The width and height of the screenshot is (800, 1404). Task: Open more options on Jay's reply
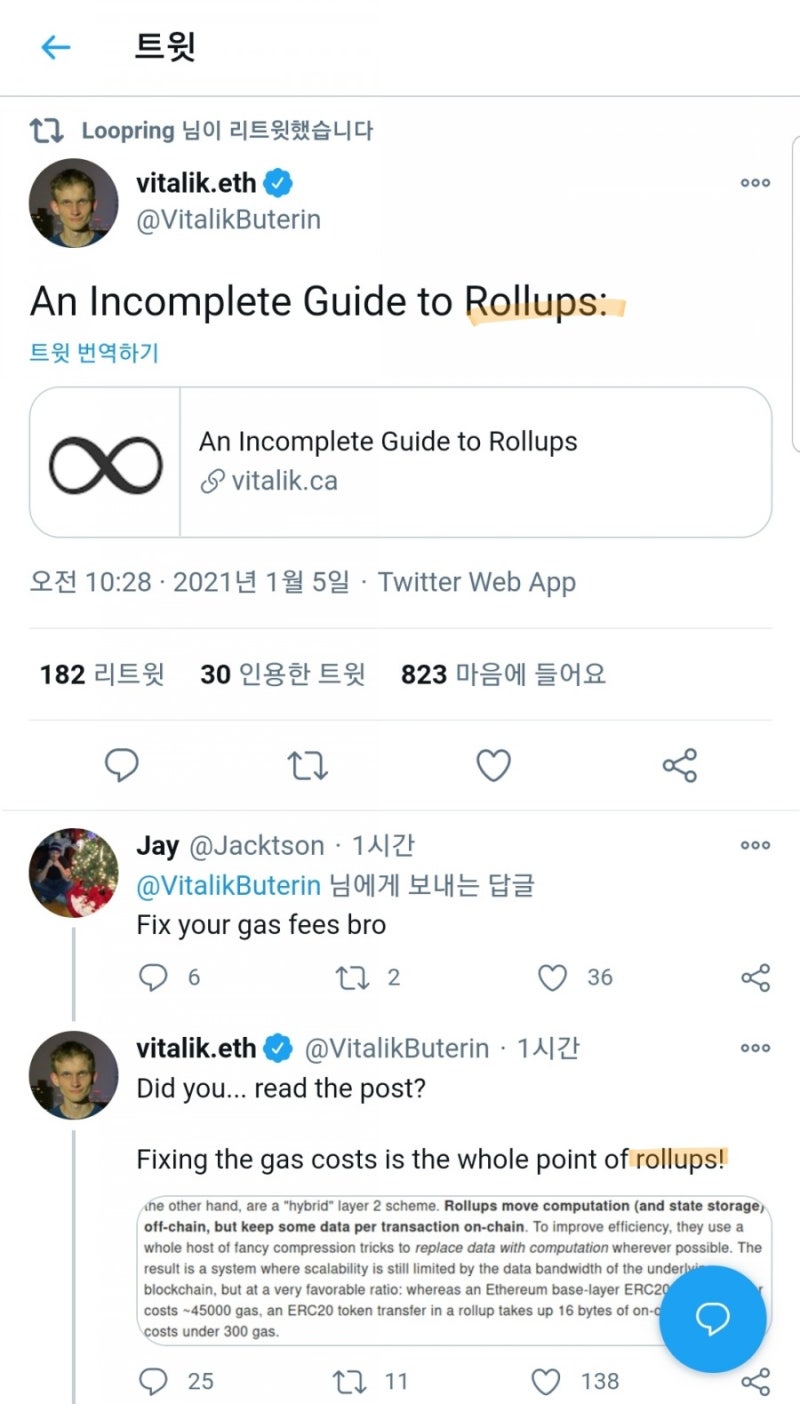[755, 846]
